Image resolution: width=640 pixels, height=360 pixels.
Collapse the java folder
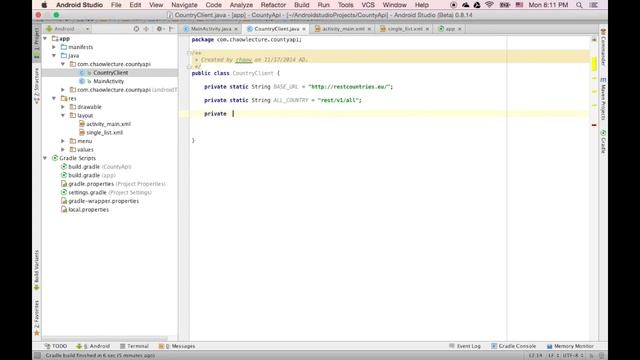54,56
